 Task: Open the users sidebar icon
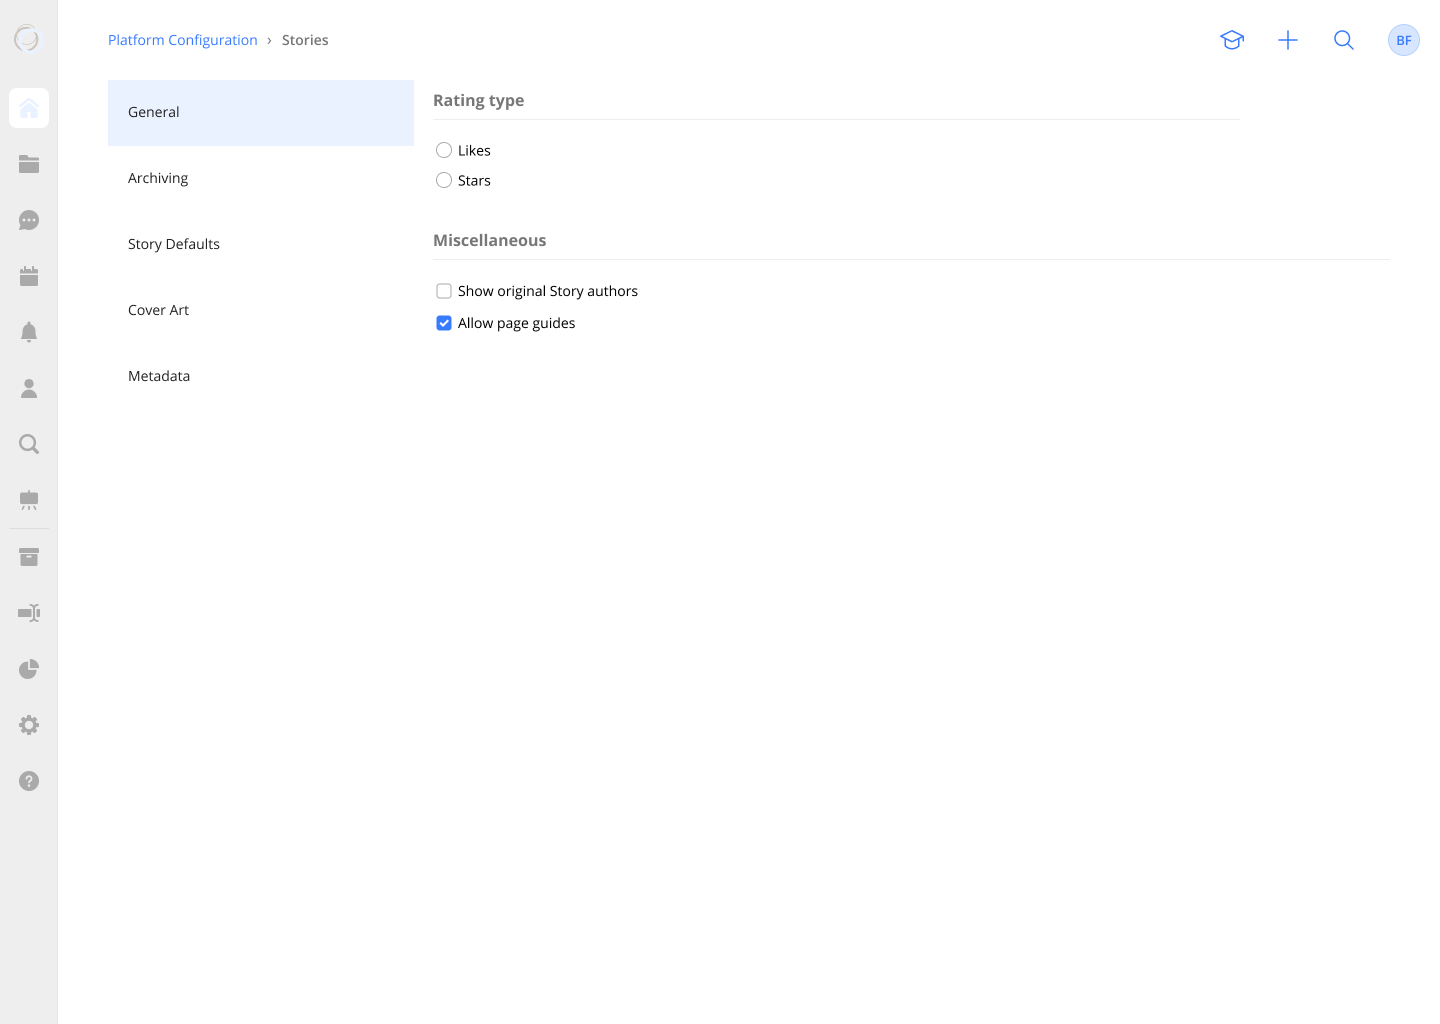tap(29, 388)
